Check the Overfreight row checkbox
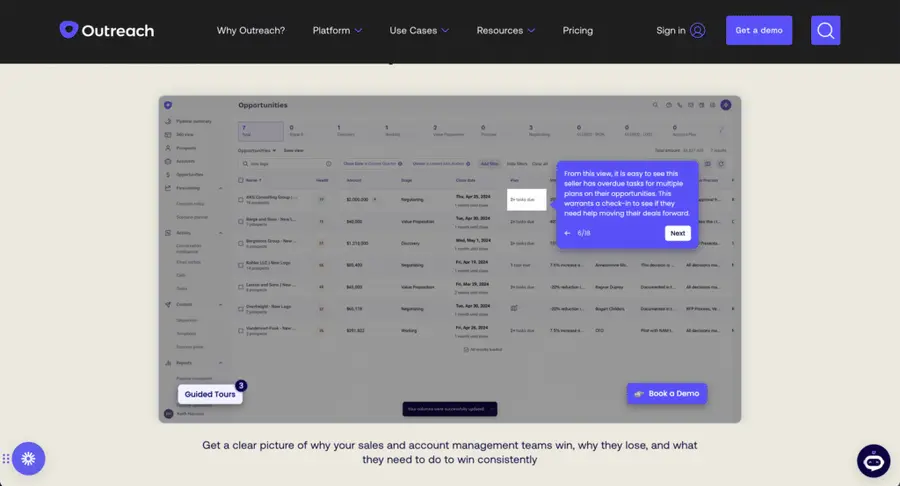 [x=240, y=309]
